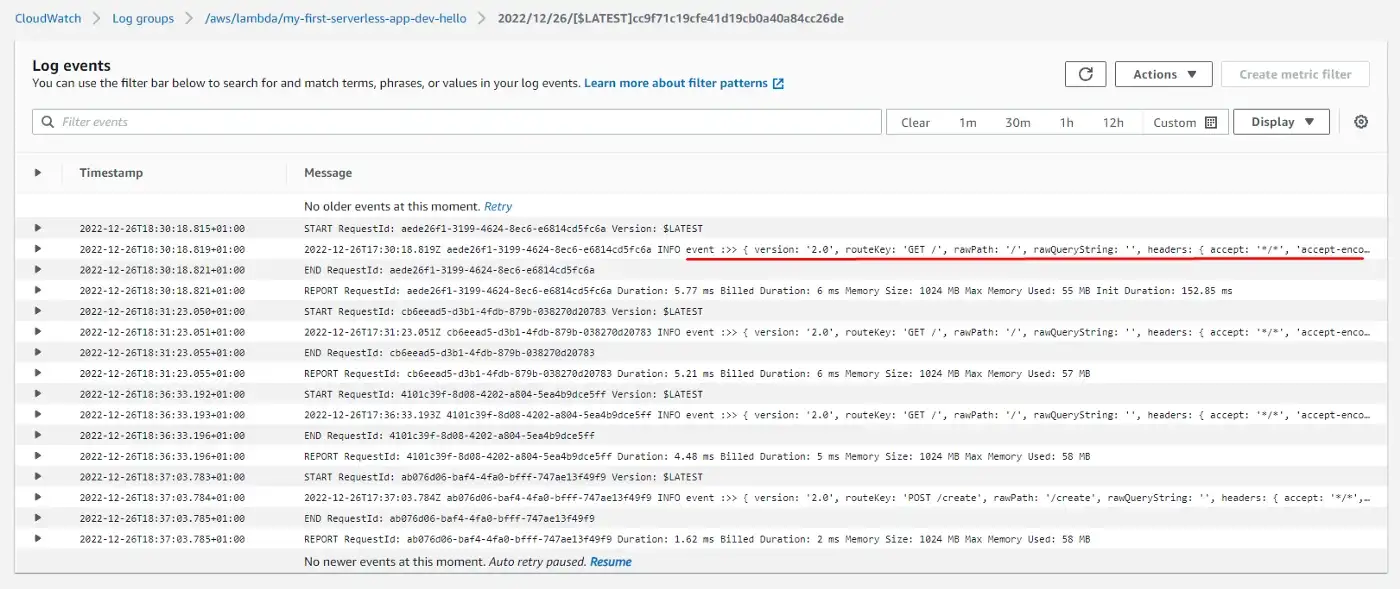Screen dimensions: 1400x589
Task: Resume auto retry for newer events
Action: tap(610, 562)
